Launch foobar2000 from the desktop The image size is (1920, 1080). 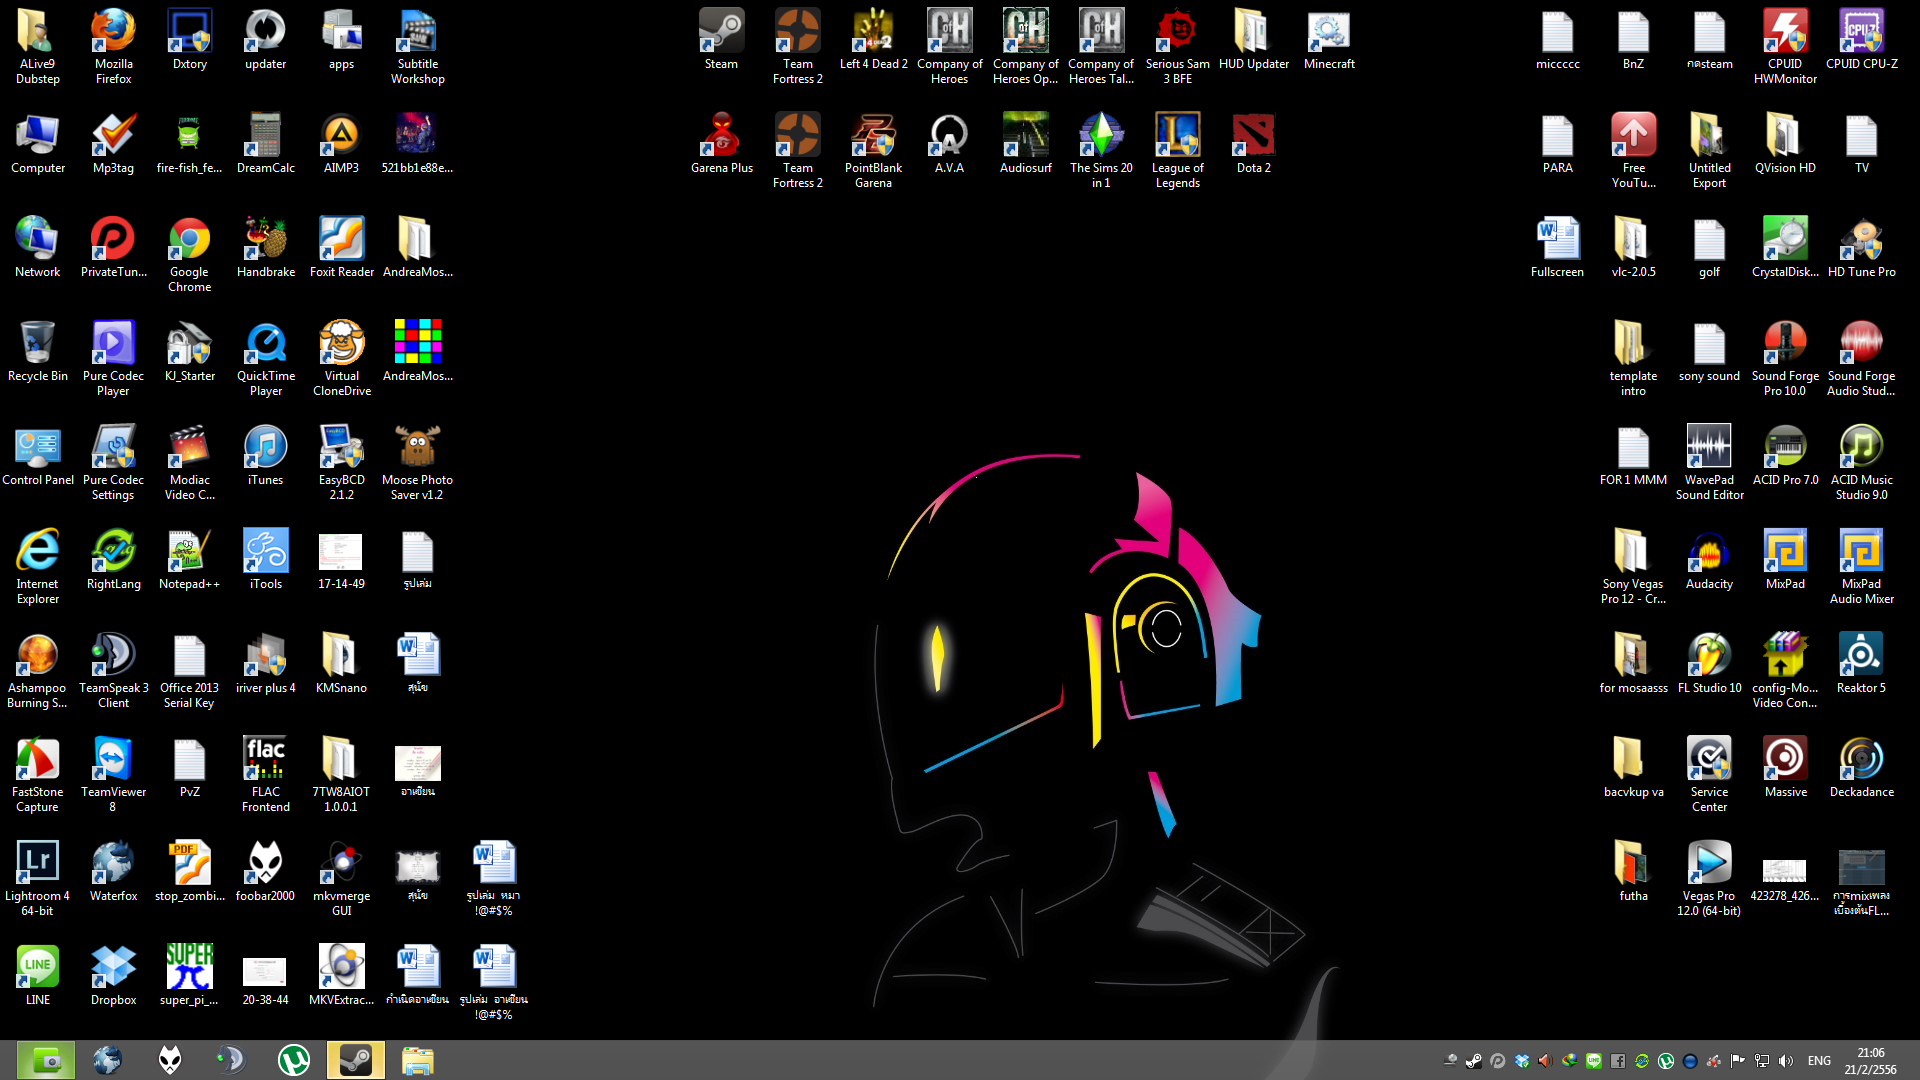tap(265, 868)
